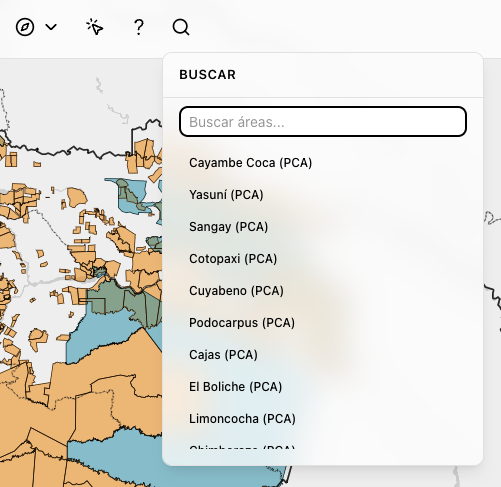Select El Boliche (PCA) entry

coord(235,387)
